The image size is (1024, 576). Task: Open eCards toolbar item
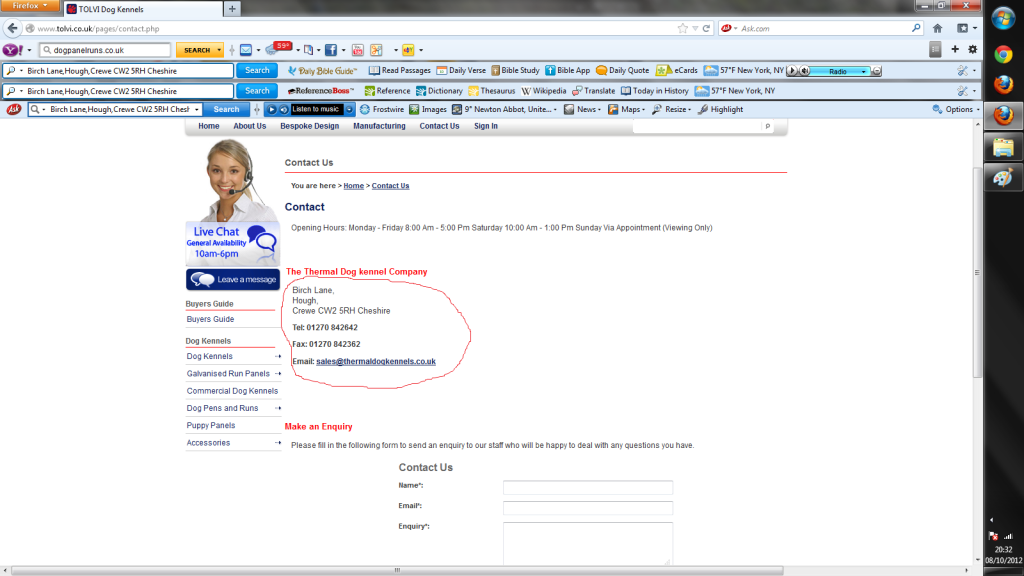coord(677,71)
